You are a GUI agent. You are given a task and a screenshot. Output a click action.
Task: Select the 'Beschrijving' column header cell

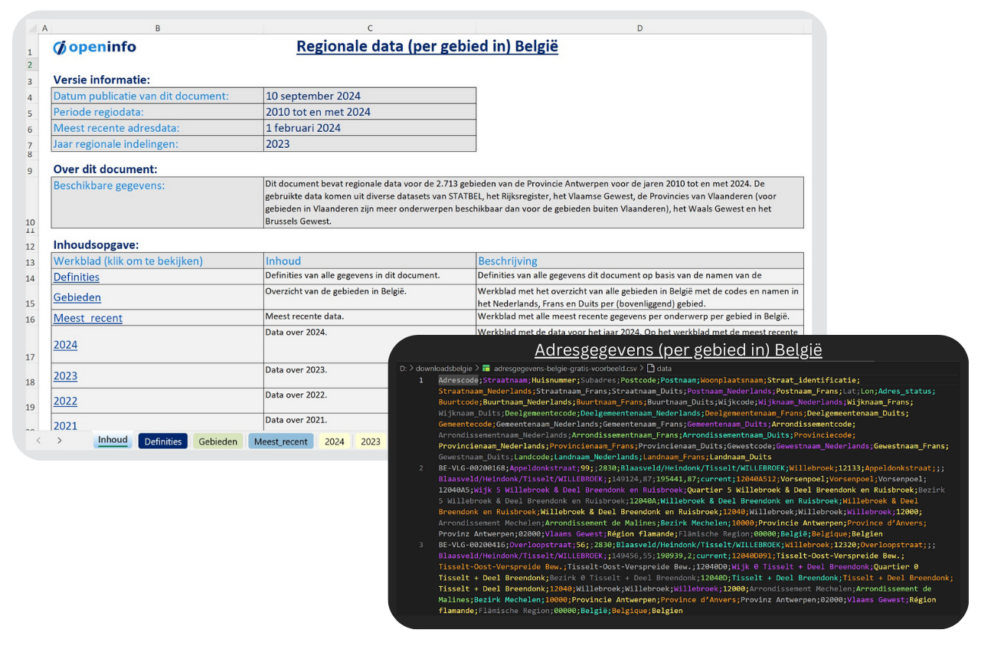tap(640, 260)
